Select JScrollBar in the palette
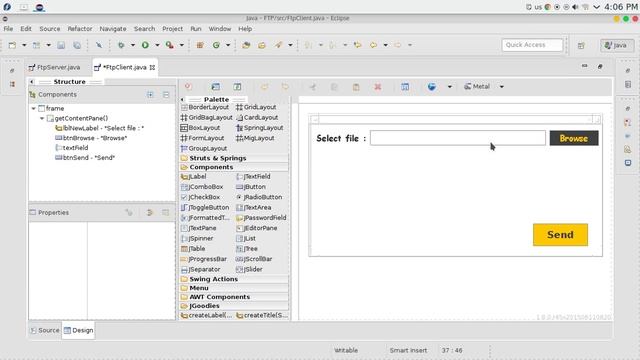 254,259
